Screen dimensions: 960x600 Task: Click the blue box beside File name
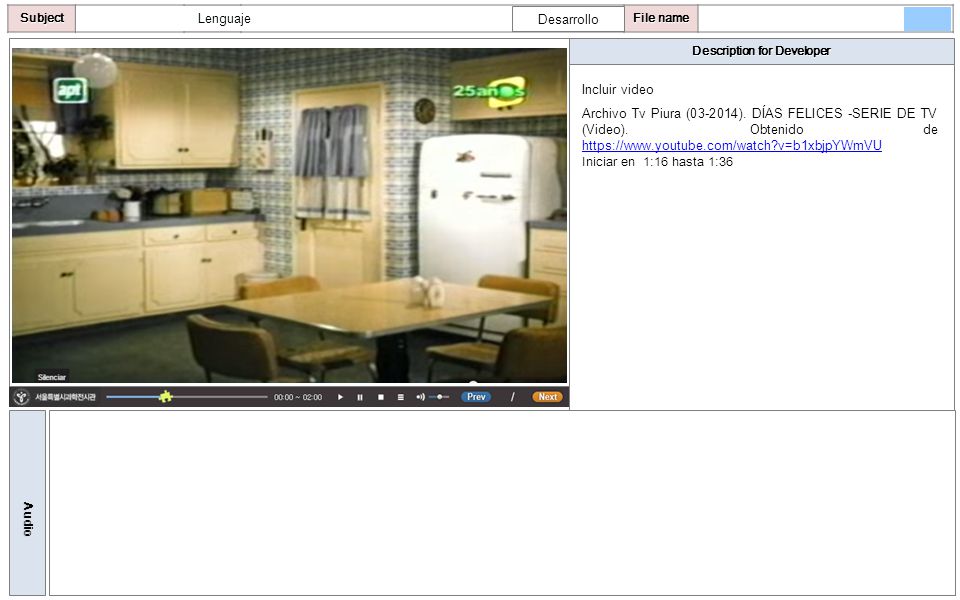pos(927,19)
